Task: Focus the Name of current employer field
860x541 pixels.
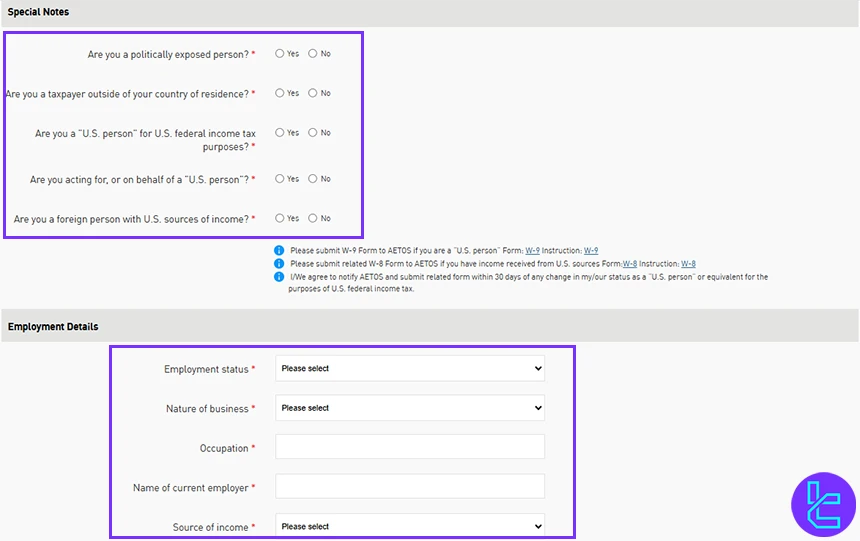Action: coord(410,487)
